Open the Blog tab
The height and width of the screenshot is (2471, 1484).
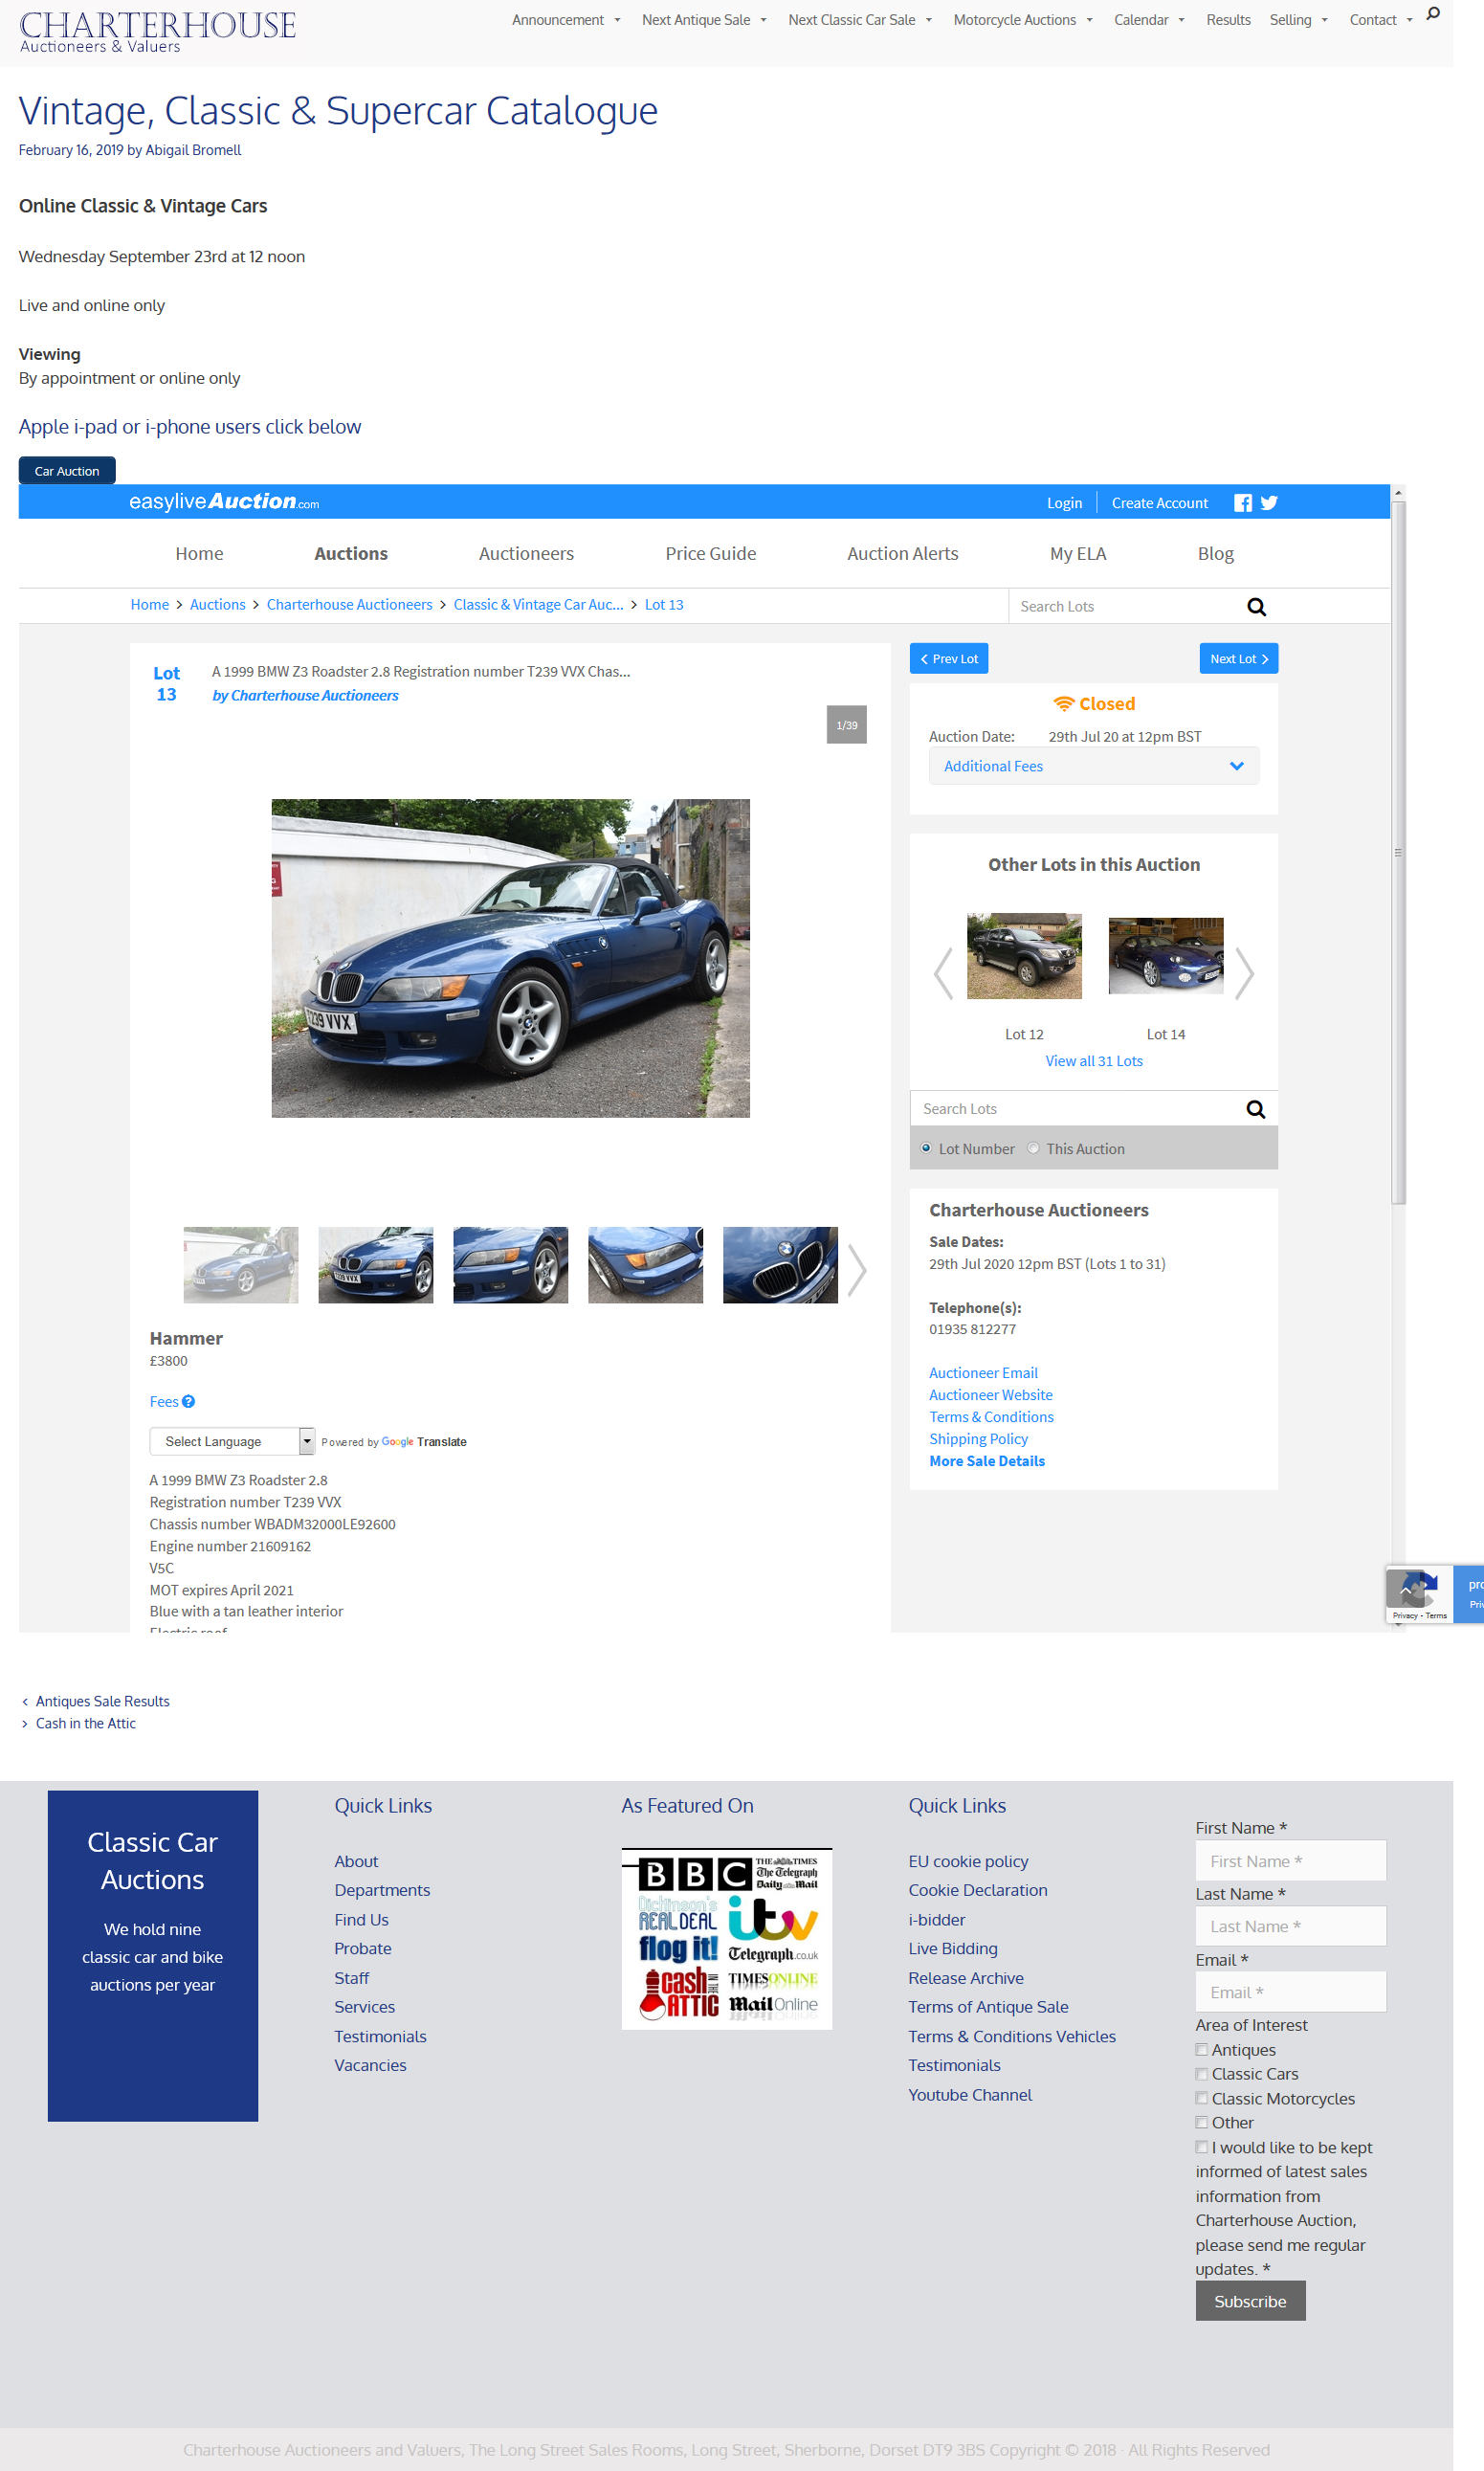pyautogui.click(x=1216, y=554)
